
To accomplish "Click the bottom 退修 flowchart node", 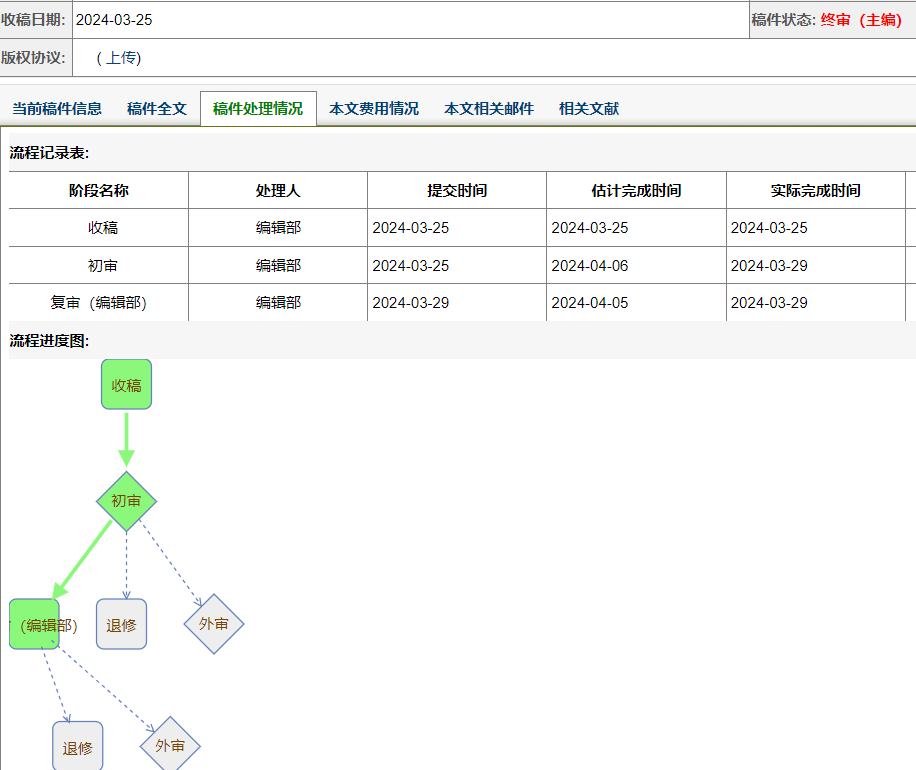I will point(78,746).
